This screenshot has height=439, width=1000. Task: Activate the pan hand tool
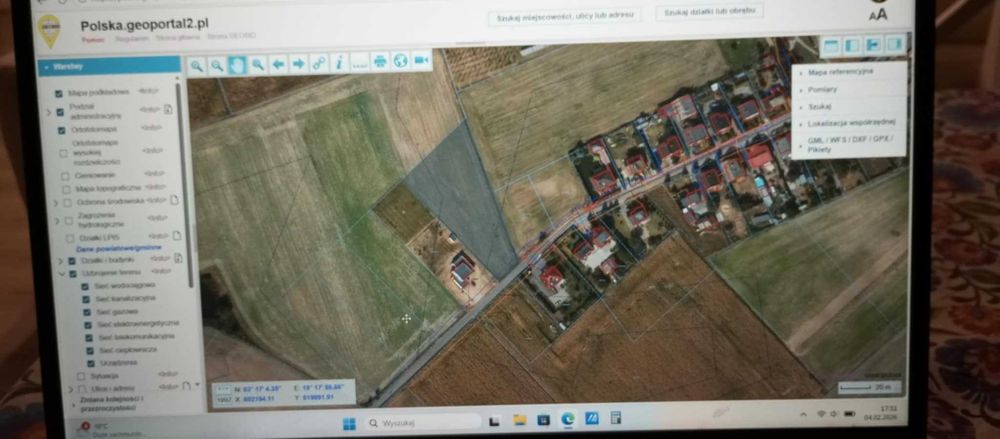coord(237,64)
